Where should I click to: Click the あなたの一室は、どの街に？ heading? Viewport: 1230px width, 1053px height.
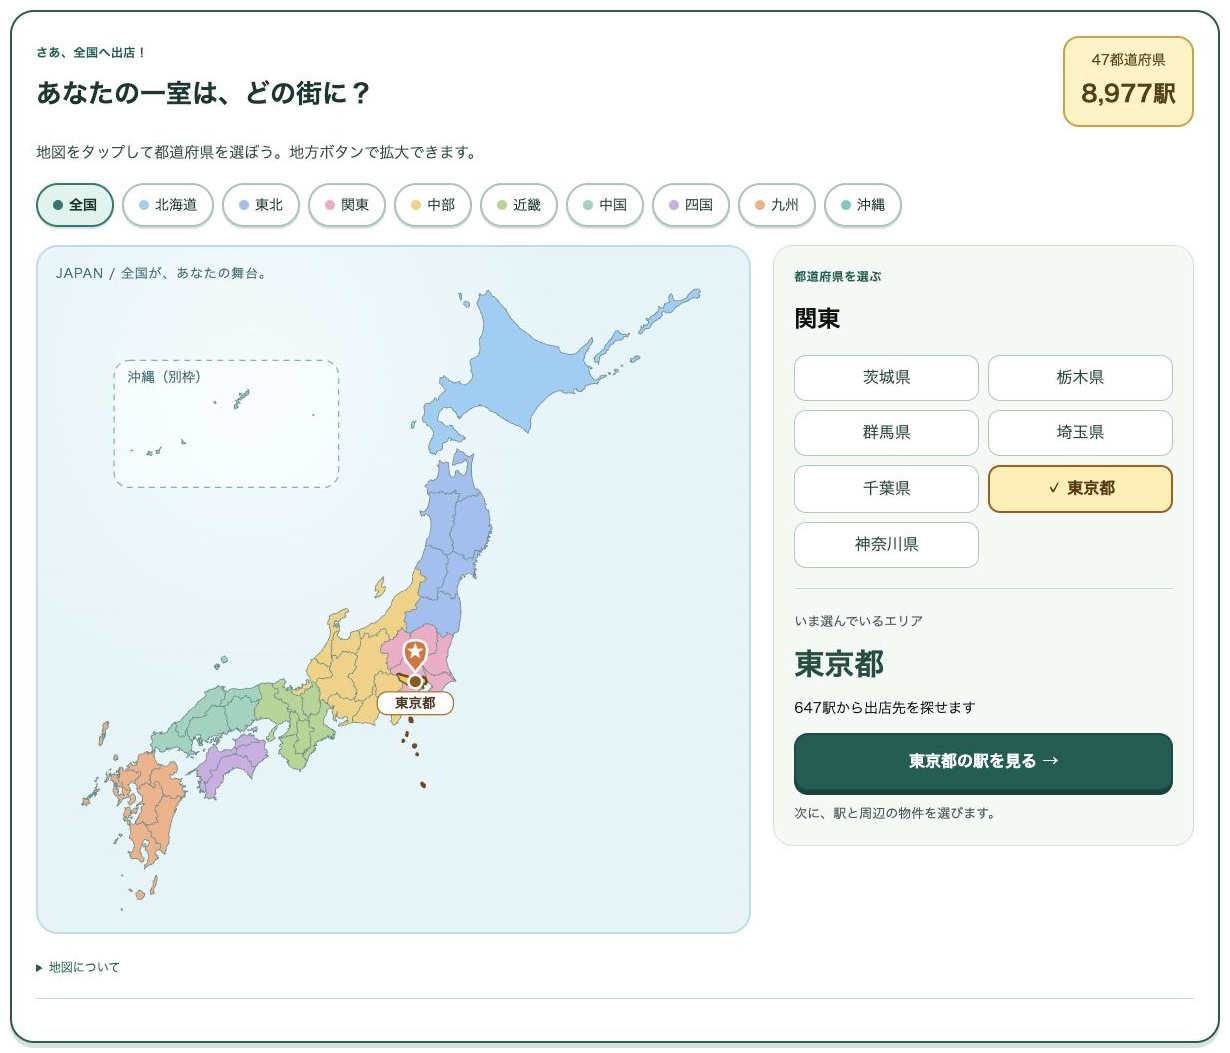[204, 93]
